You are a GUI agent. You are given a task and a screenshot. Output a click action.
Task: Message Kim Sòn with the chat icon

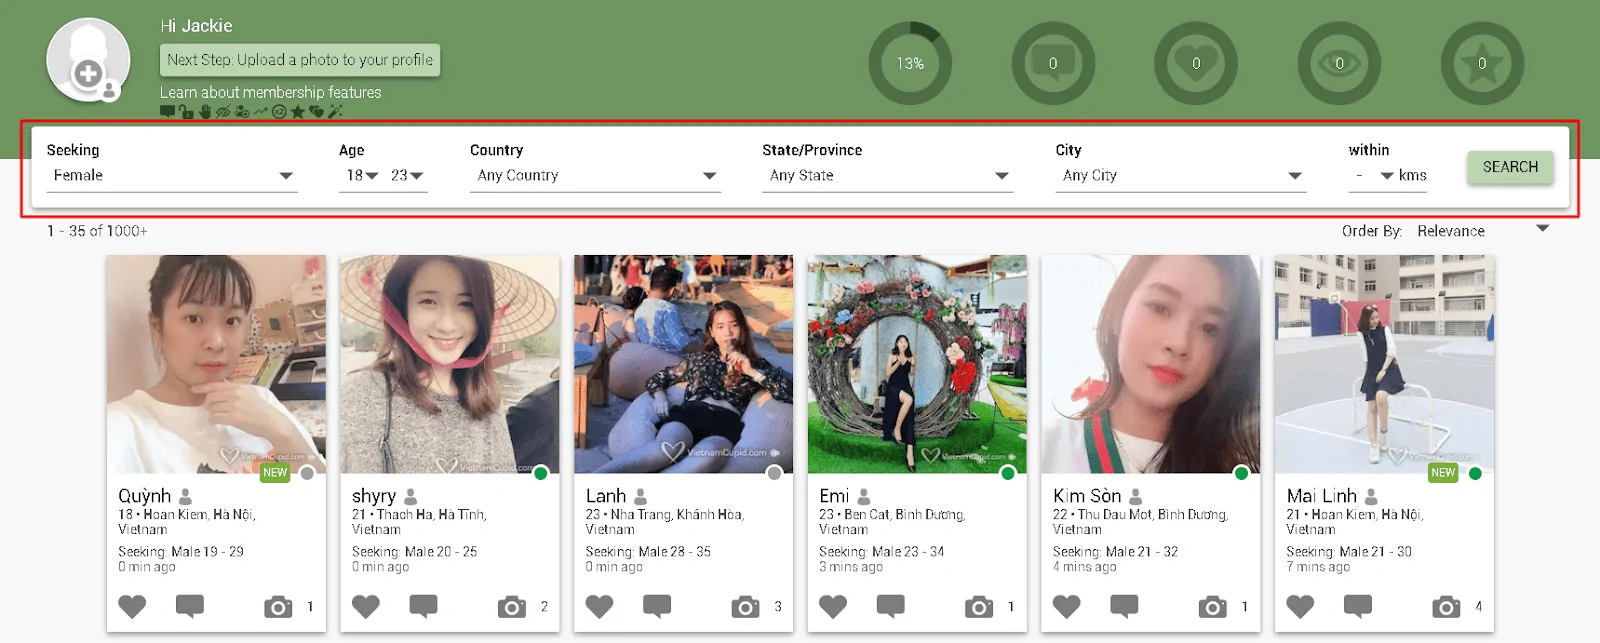(1125, 606)
